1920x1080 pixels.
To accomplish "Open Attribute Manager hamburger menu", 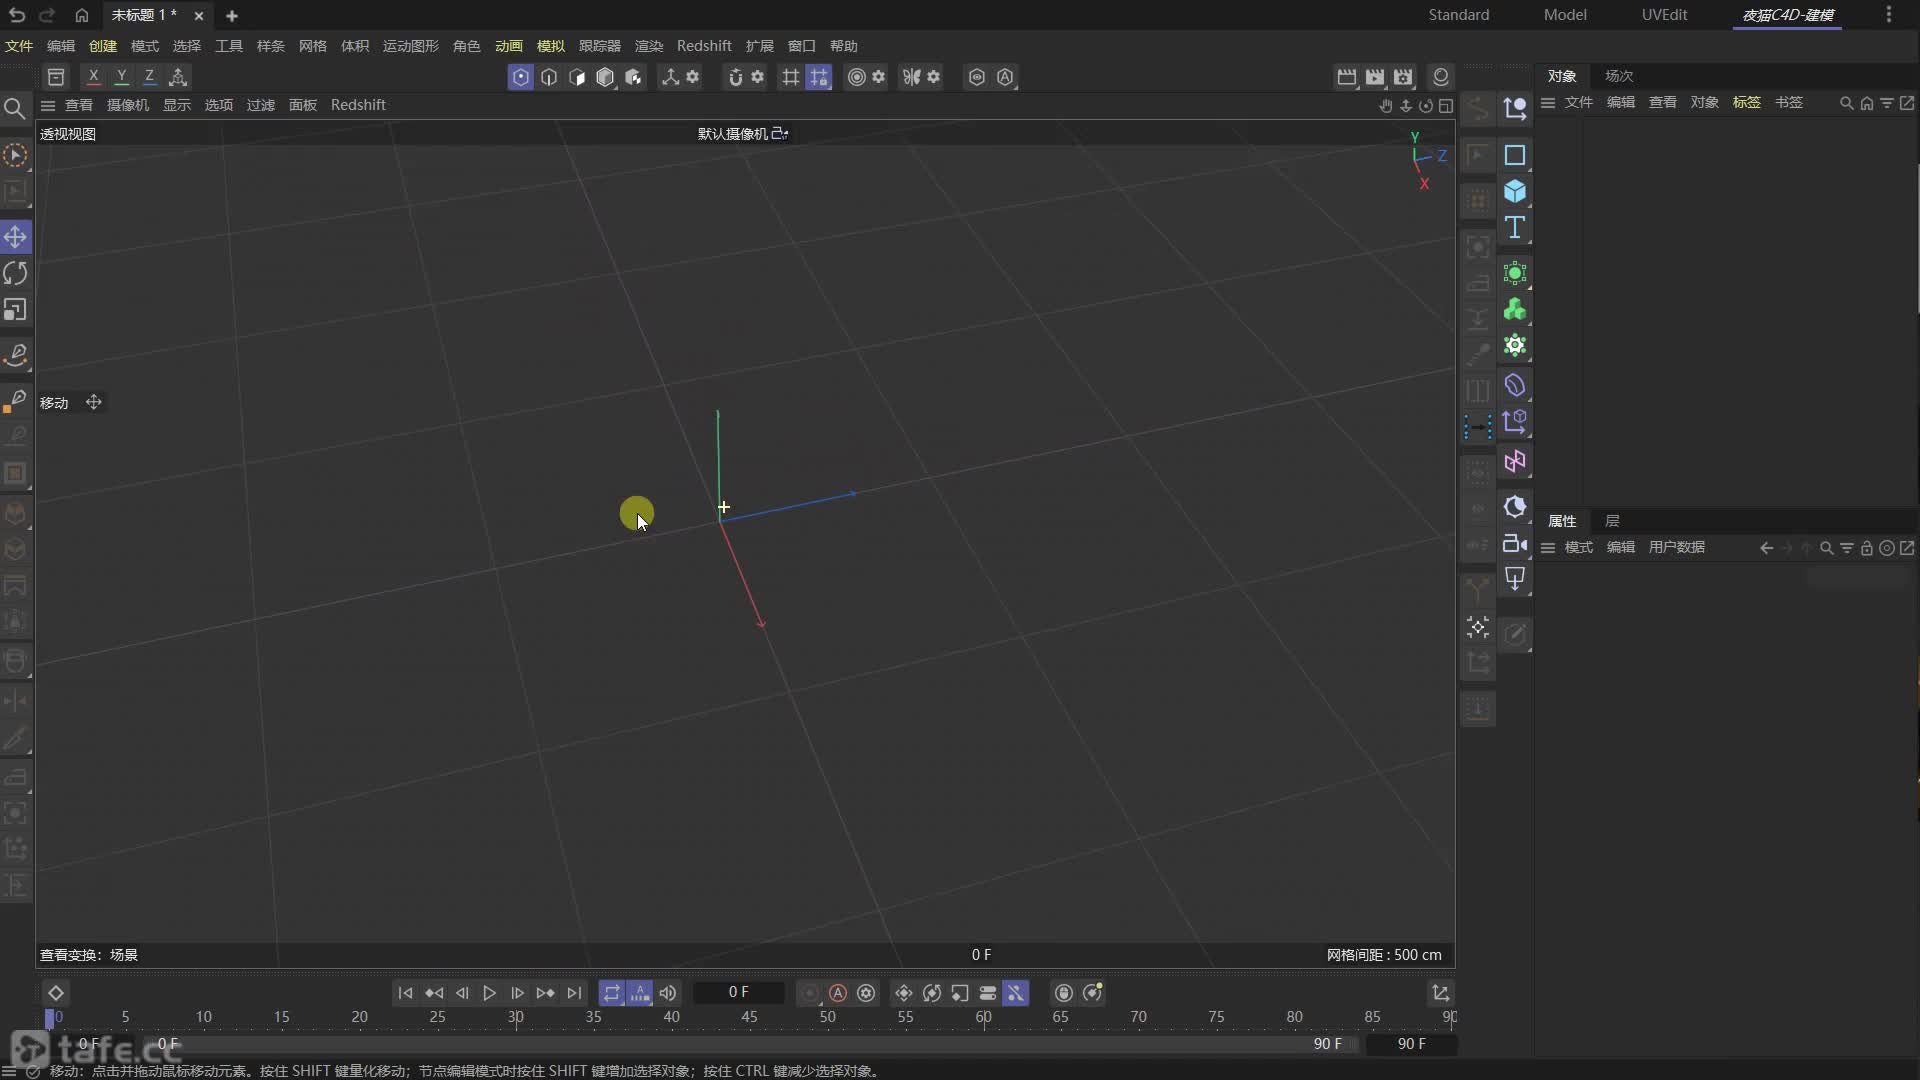I will [x=1548, y=548].
